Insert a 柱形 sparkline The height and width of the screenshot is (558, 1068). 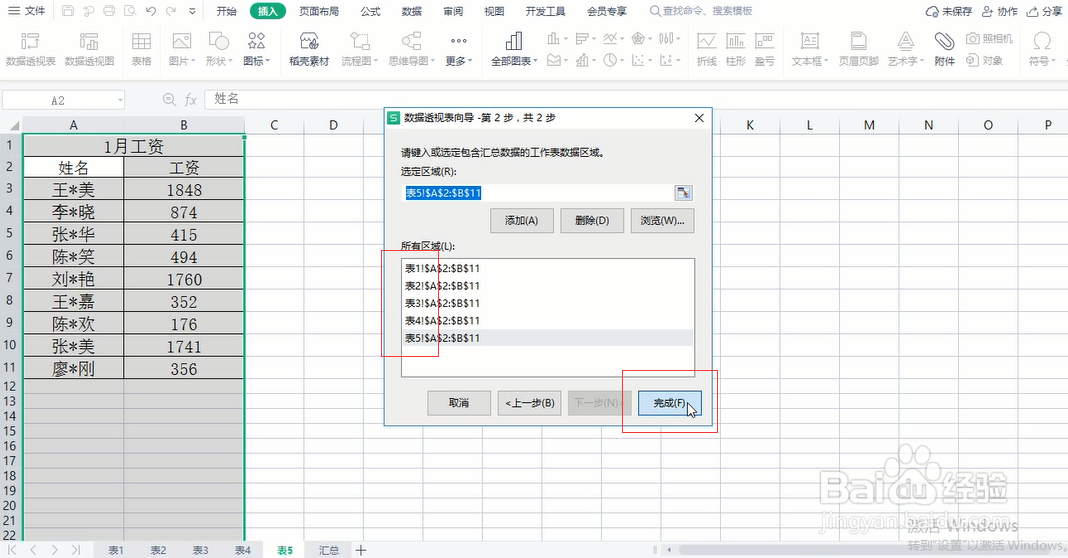pyautogui.click(x=736, y=48)
